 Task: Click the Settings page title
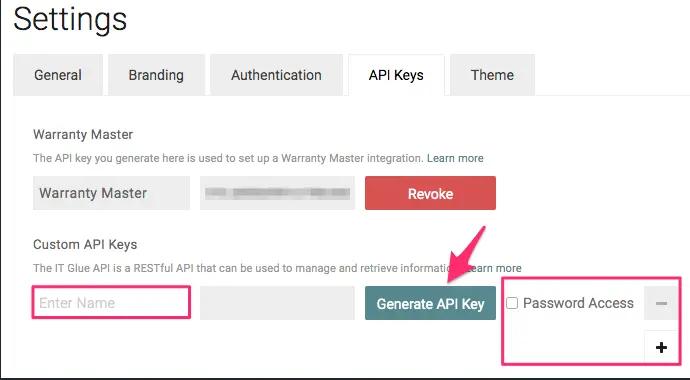tap(70, 19)
